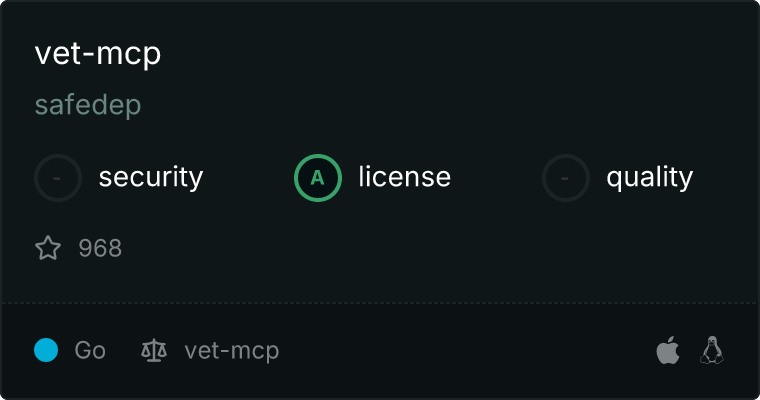This screenshot has width=760, height=400.
Task: Click the empty security grade circle
Action: tap(58, 178)
